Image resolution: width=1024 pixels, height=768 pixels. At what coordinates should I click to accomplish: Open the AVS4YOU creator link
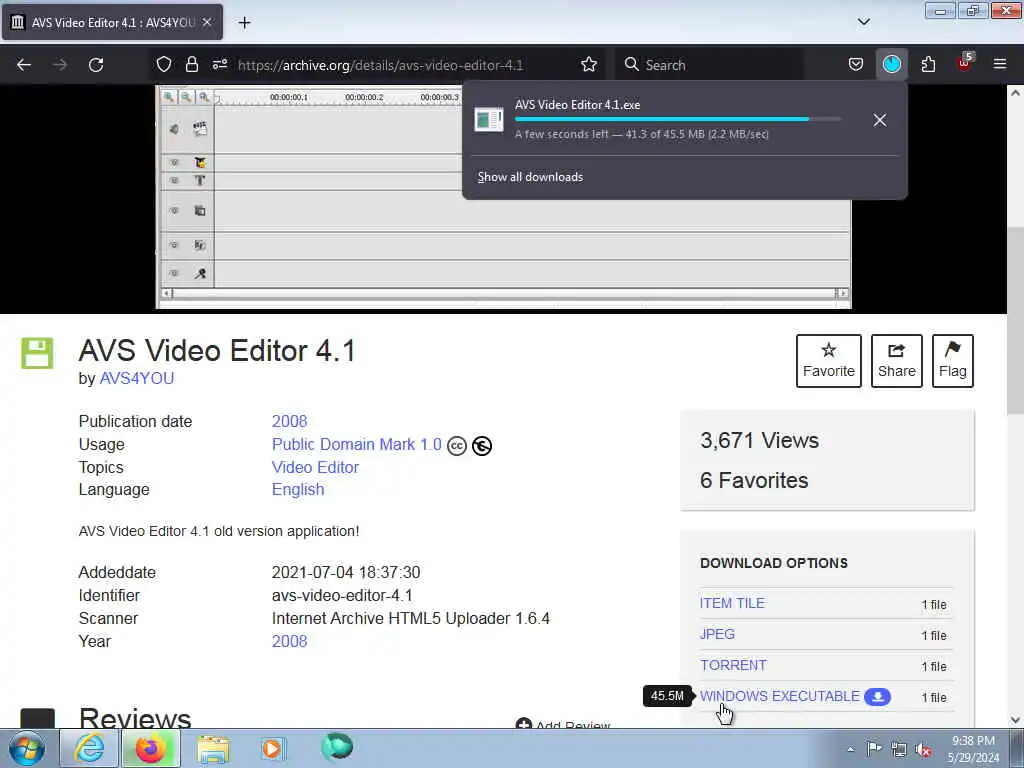point(136,379)
